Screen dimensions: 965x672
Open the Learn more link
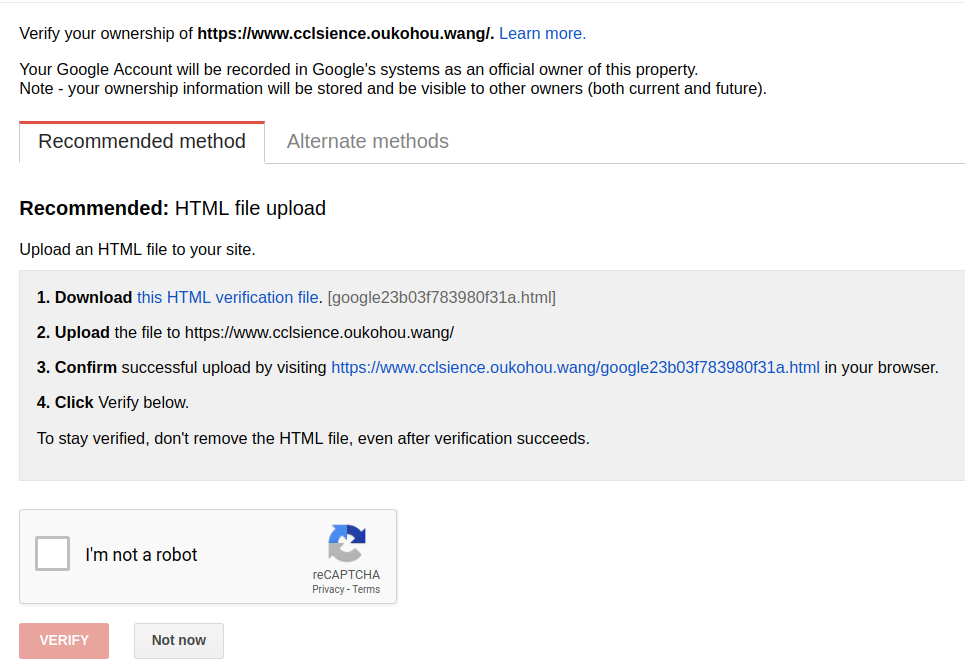(542, 33)
